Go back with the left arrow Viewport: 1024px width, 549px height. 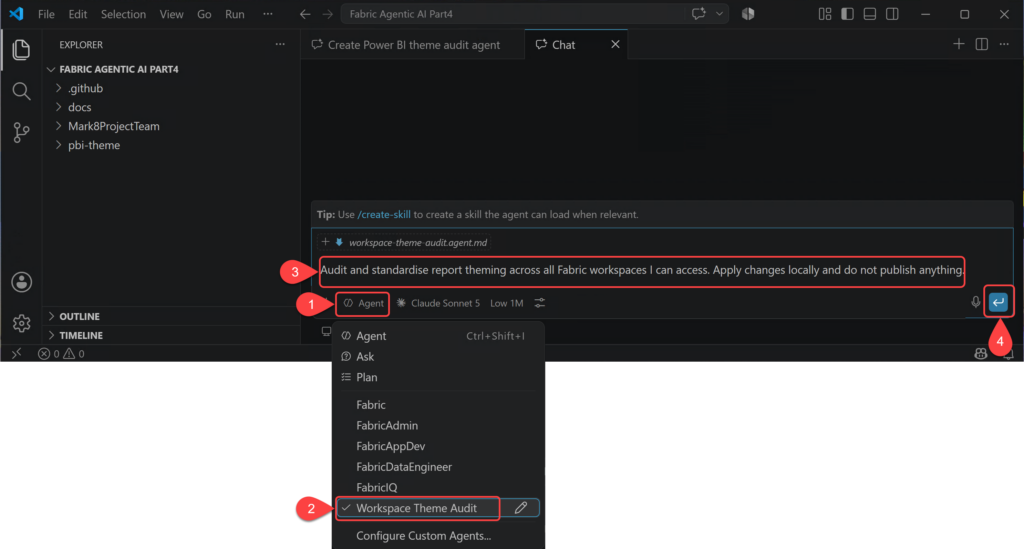pos(305,14)
